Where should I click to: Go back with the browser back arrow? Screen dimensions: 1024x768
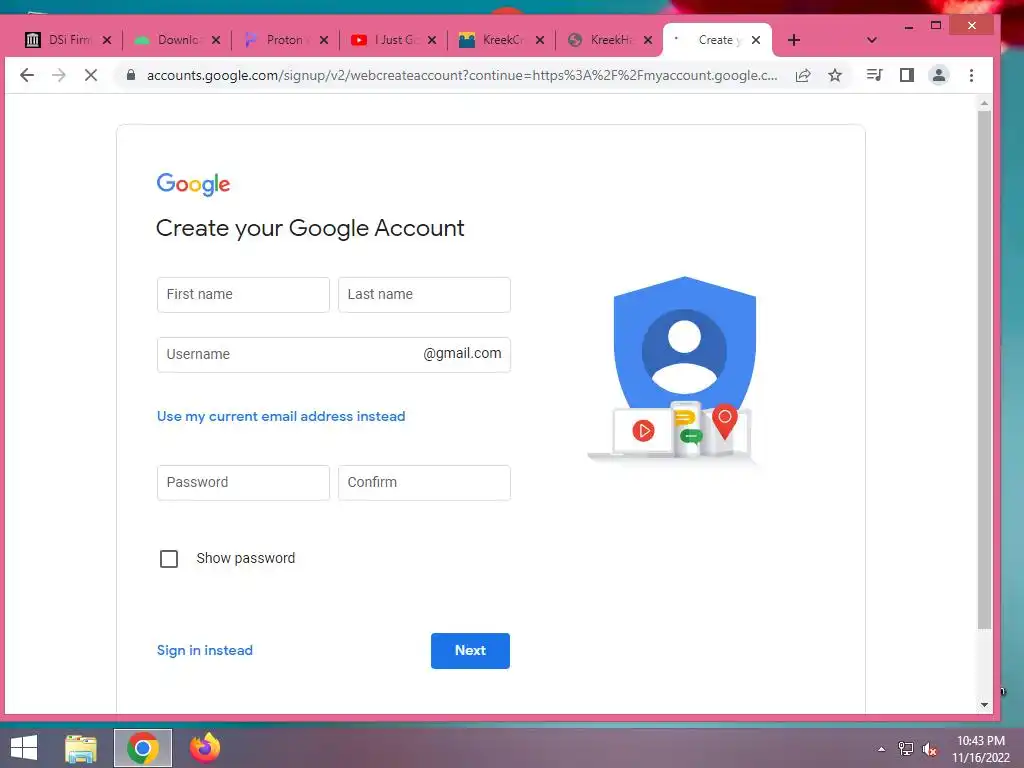pyautogui.click(x=27, y=75)
